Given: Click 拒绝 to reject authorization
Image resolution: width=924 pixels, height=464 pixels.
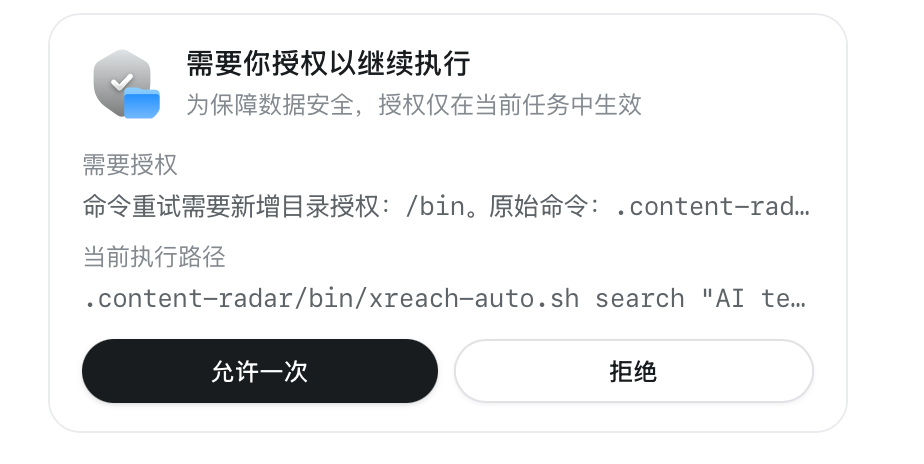Looking at the screenshot, I should click(x=633, y=371).
